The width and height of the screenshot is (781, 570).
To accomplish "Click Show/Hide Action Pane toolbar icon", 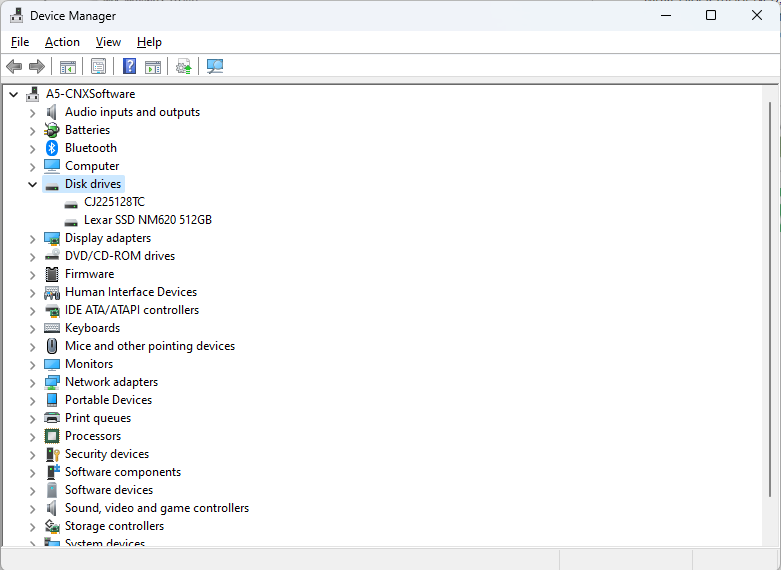I will point(153,66).
